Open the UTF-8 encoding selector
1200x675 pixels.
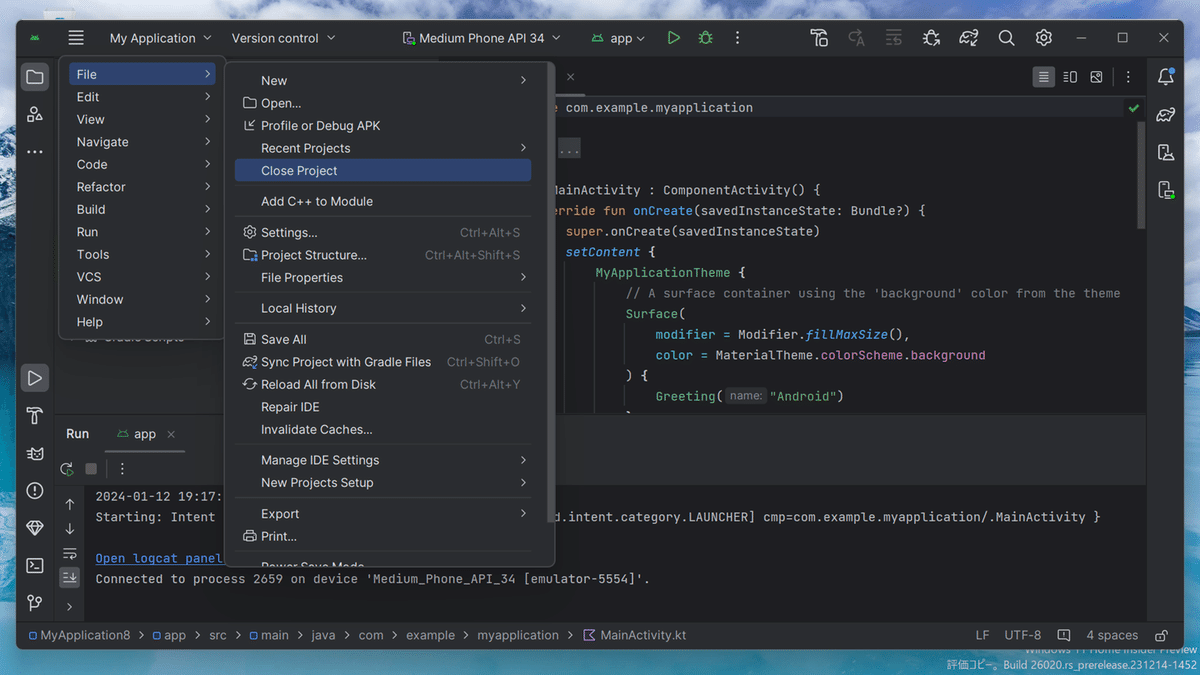pyautogui.click(x=1022, y=635)
